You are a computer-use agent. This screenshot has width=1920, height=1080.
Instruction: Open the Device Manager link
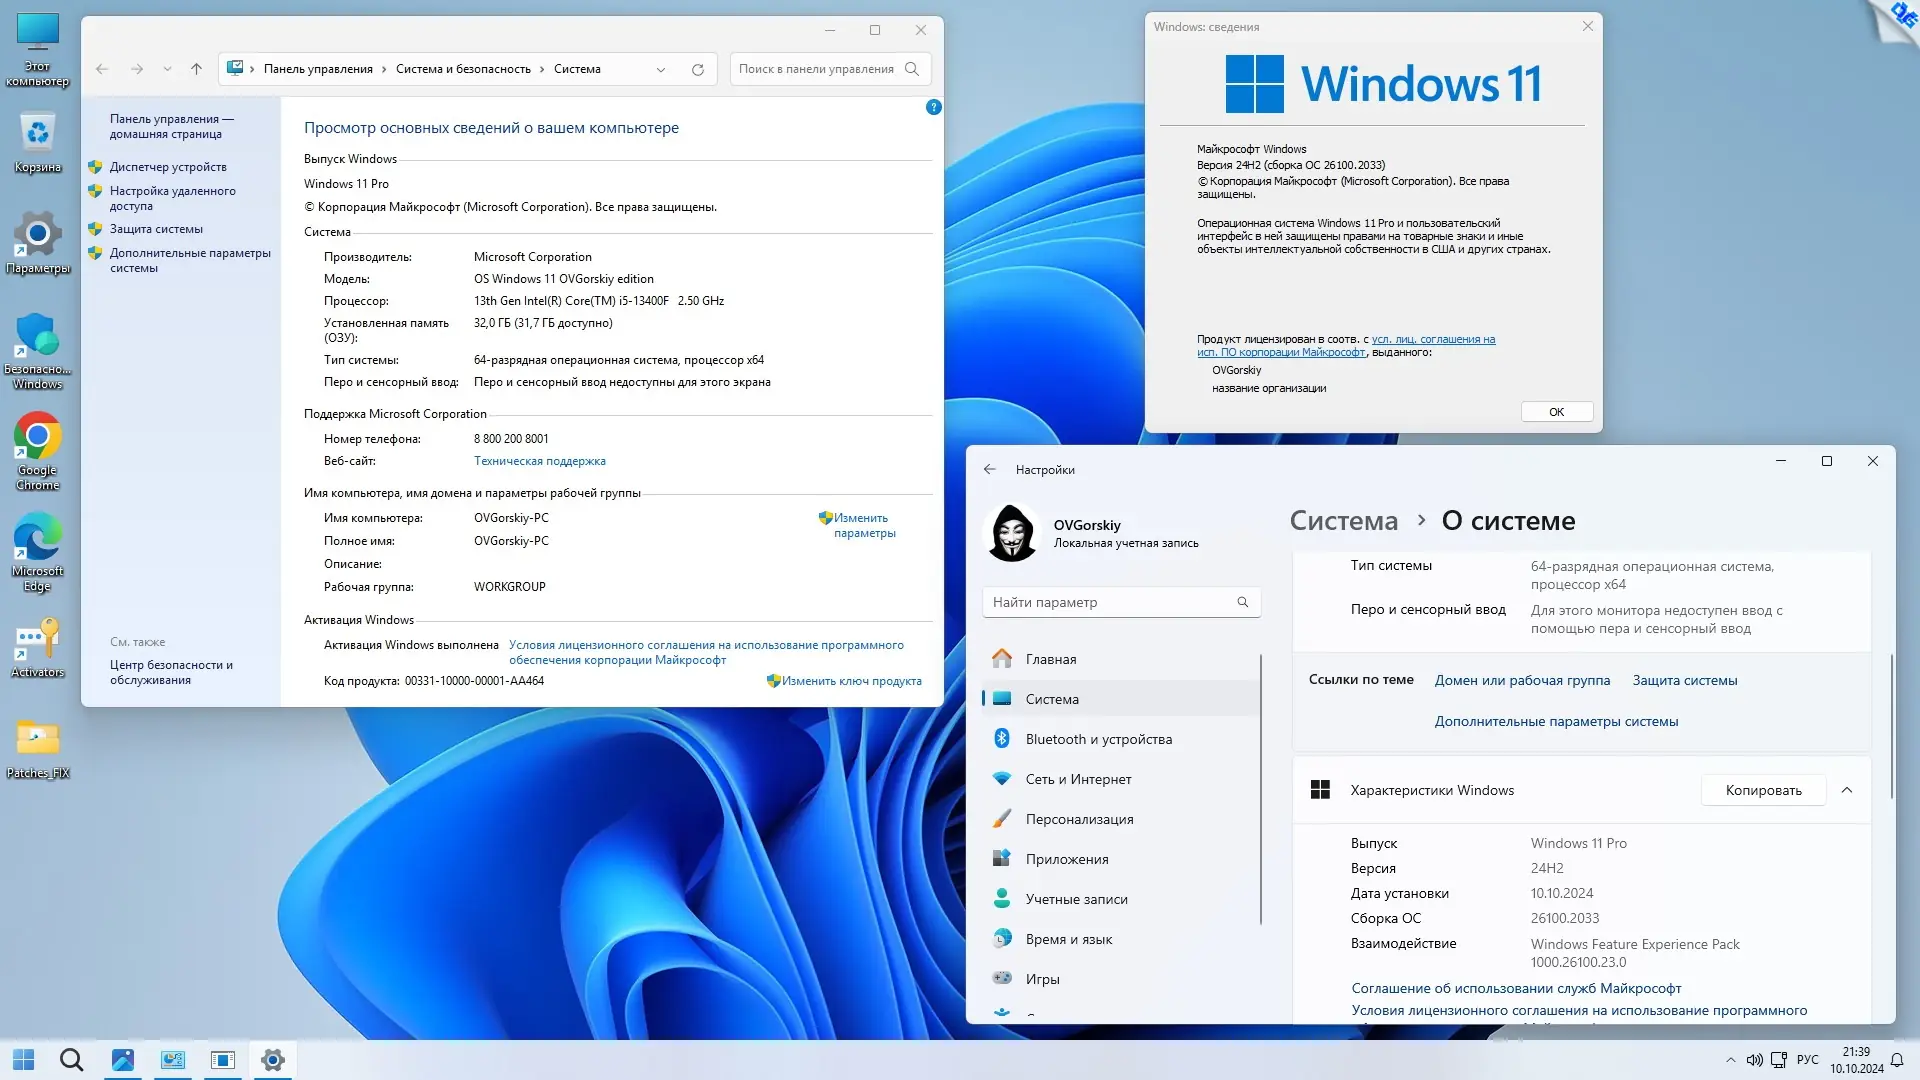tap(168, 167)
